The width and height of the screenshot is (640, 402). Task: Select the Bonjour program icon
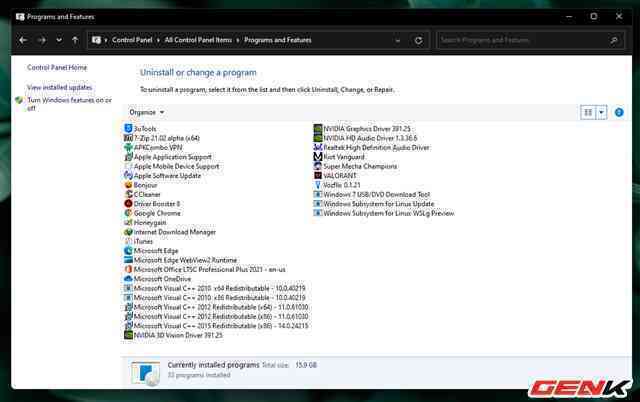pyautogui.click(x=128, y=185)
